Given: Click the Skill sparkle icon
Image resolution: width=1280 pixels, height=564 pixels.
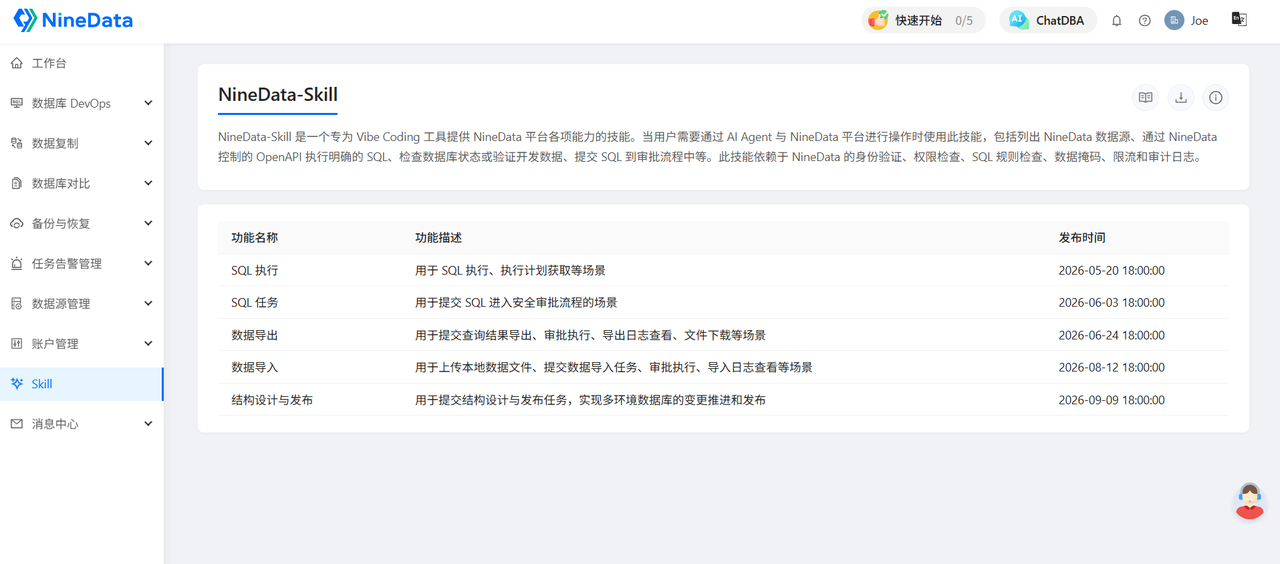Looking at the screenshot, I should tap(16, 384).
